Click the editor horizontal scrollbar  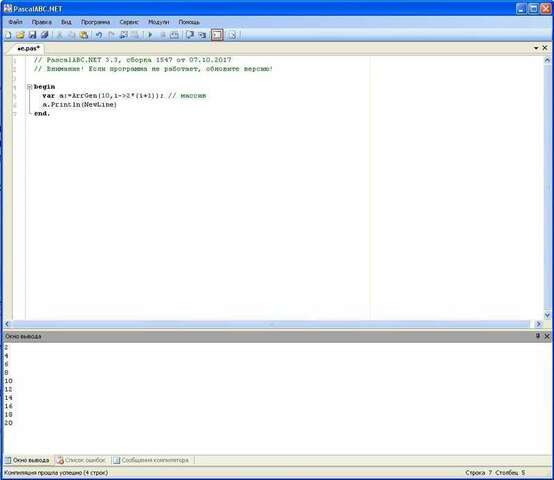tap(272, 324)
